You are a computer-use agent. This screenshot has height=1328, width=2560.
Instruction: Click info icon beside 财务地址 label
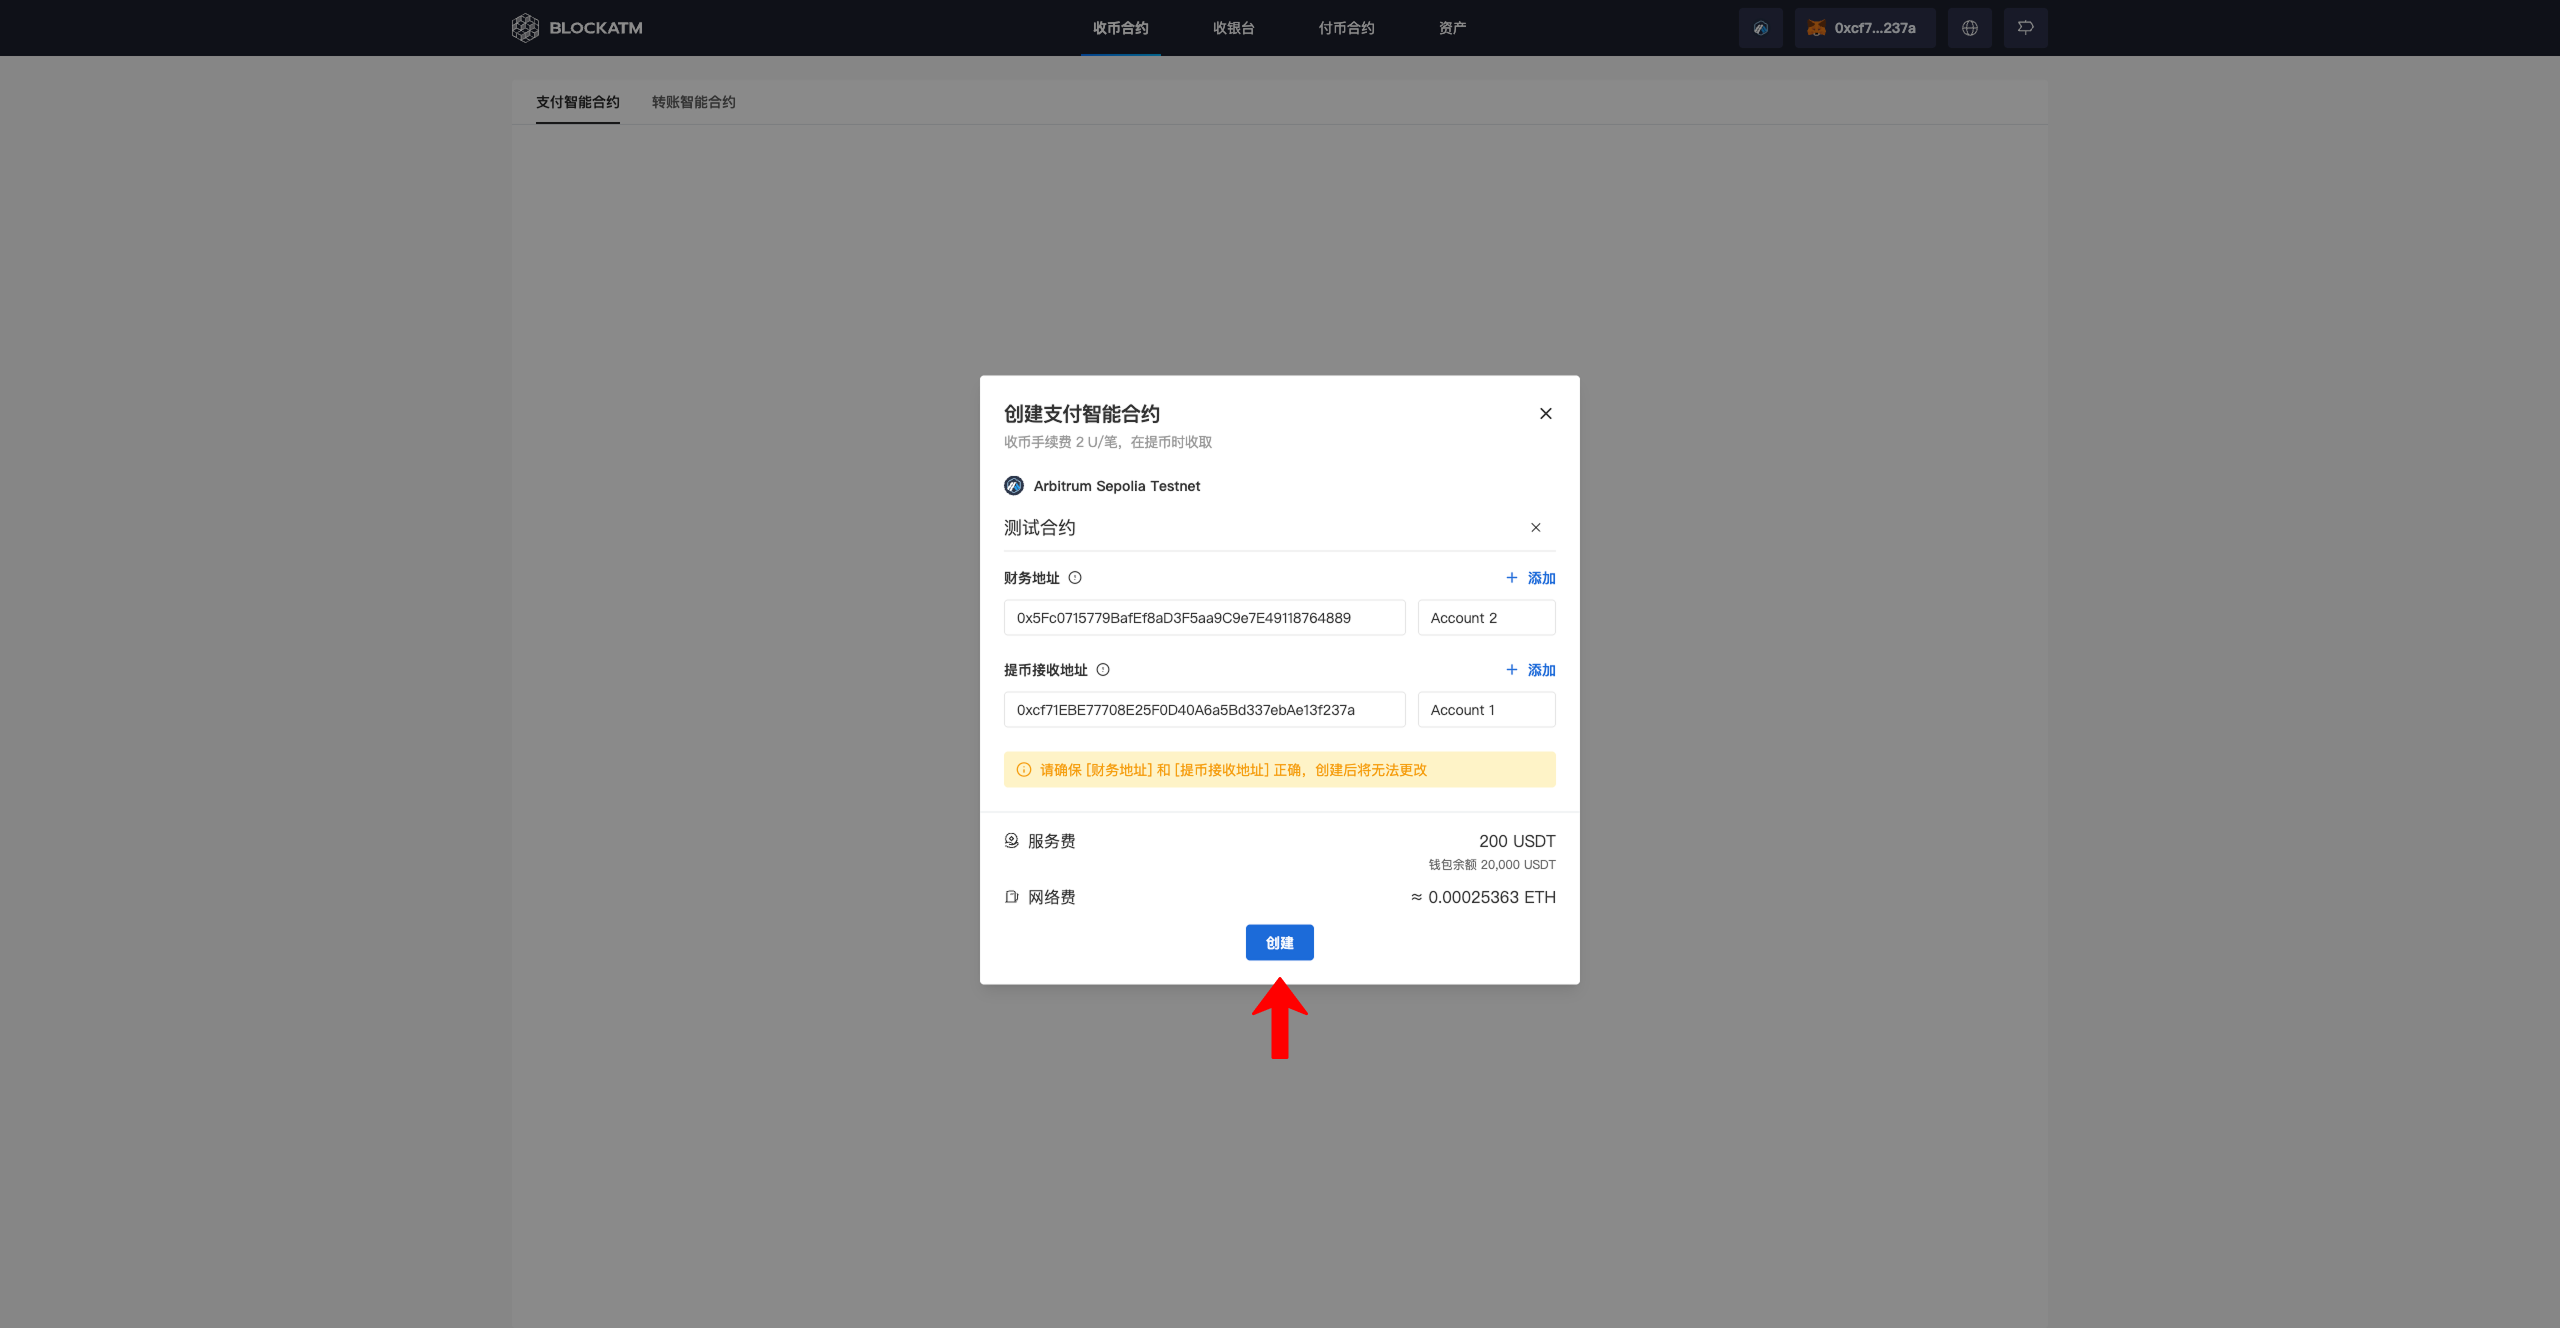pos(1075,578)
